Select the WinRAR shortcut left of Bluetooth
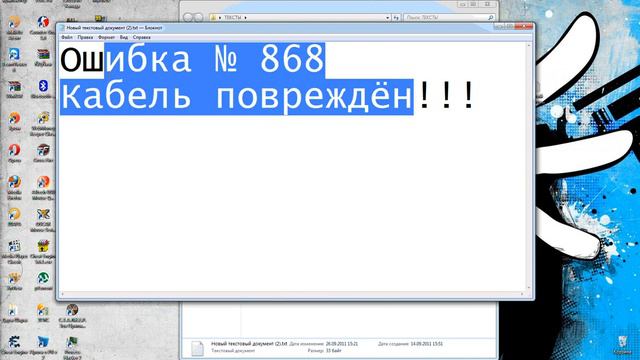The height and width of the screenshot is (360, 640). click(x=14, y=89)
